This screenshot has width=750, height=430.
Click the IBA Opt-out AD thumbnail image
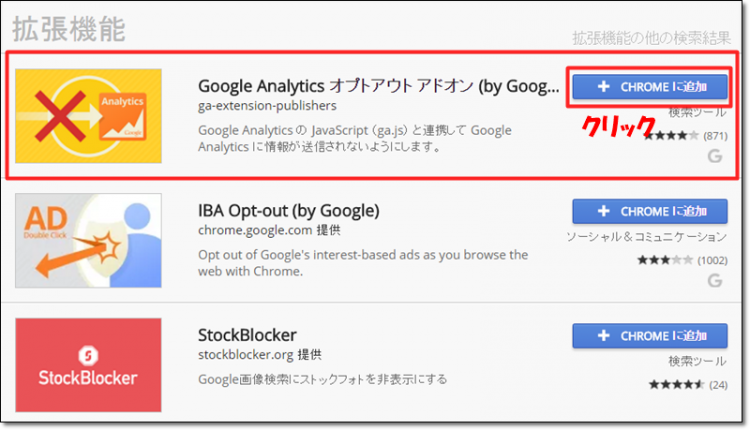(88, 241)
